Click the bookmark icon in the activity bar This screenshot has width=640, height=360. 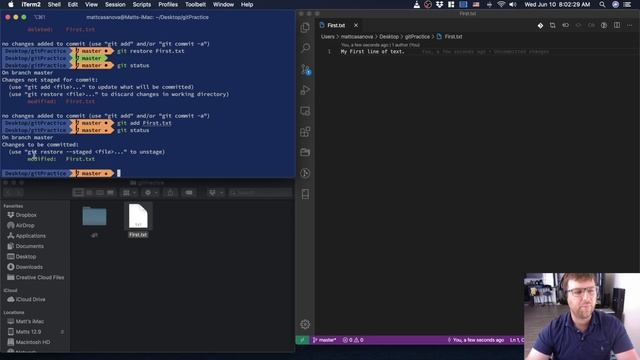[305, 194]
